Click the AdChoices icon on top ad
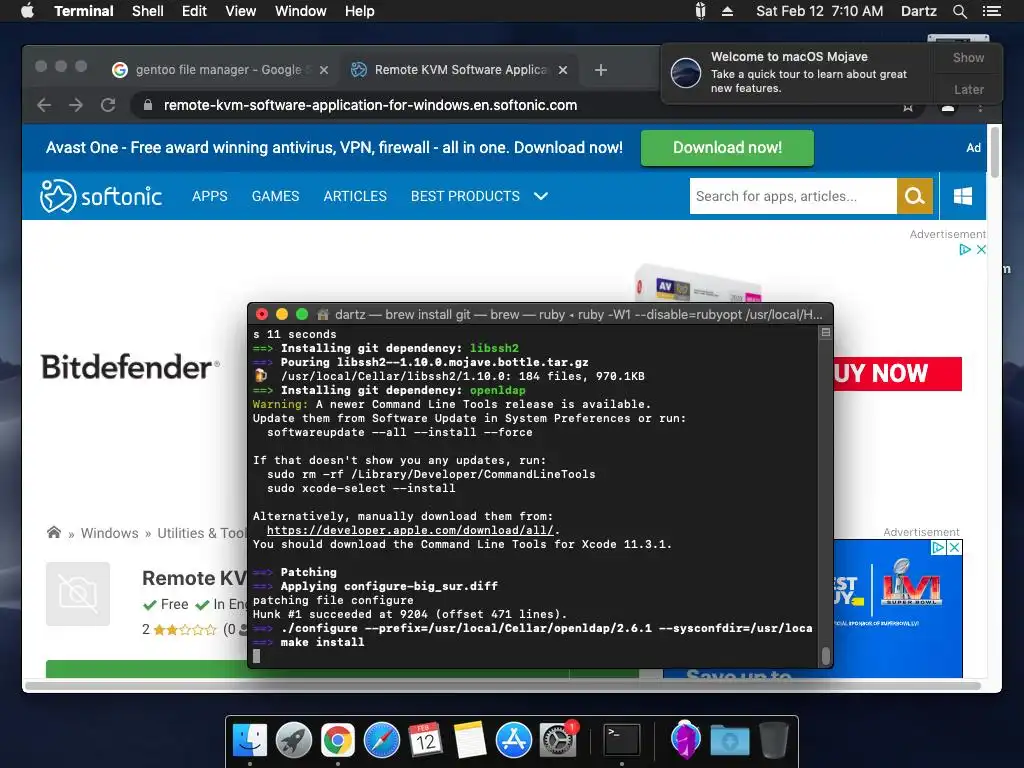The height and width of the screenshot is (768, 1024). click(x=965, y=249)
